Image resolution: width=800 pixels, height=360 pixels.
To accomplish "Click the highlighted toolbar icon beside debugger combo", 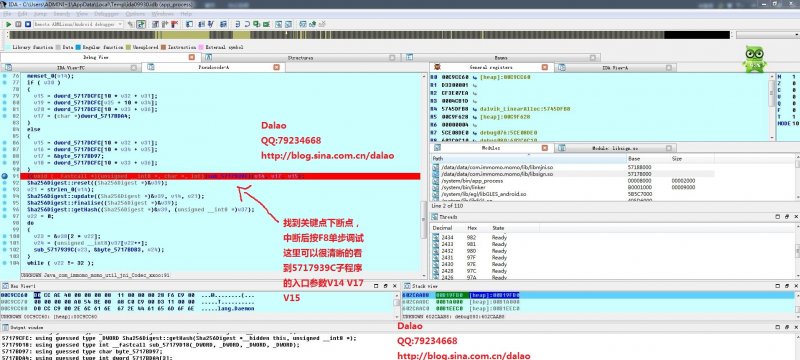I will click(x=141, y=24).
